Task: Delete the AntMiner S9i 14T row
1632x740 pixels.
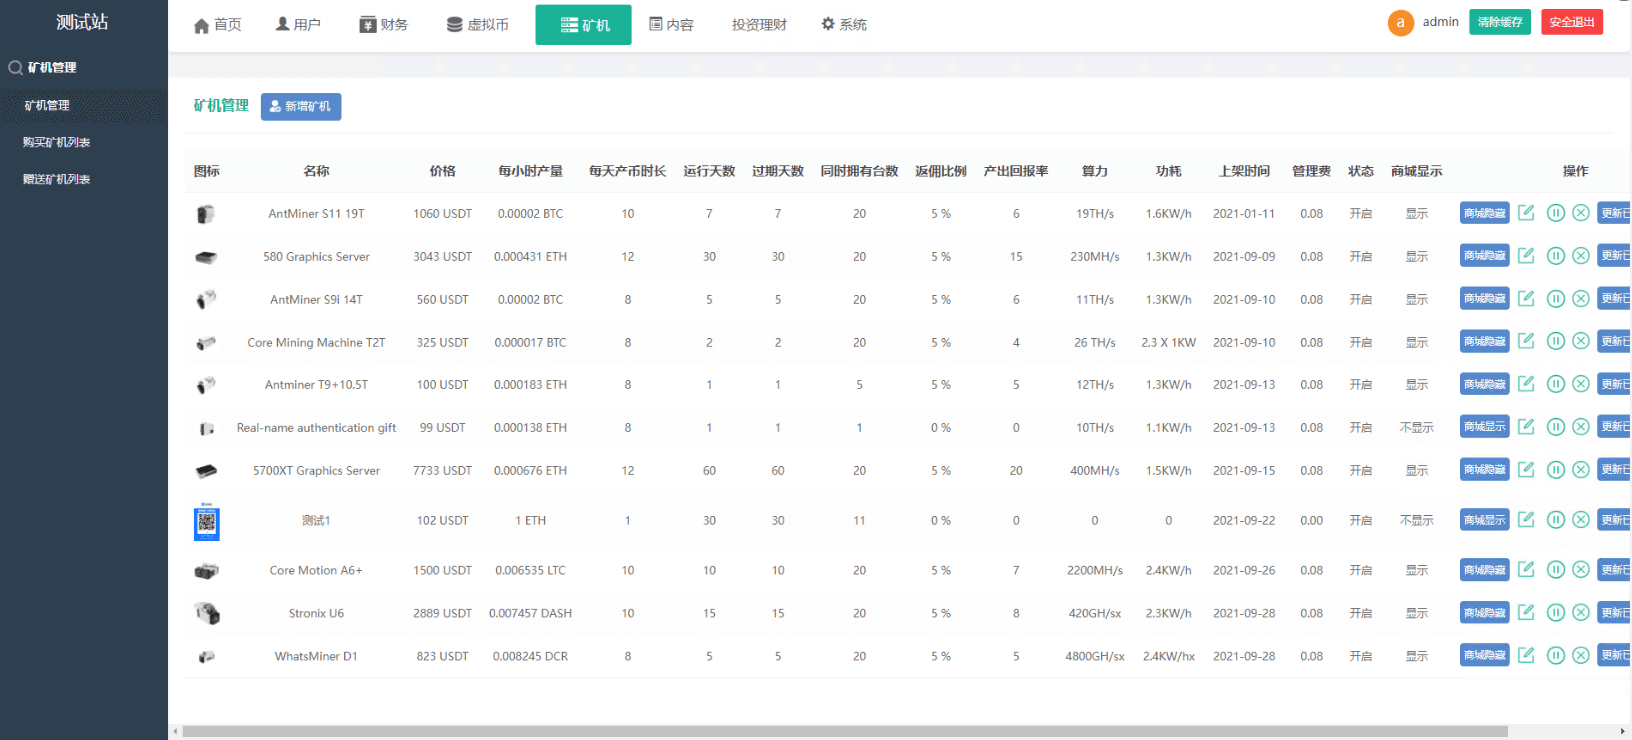Action: [x=1581, y=299]
